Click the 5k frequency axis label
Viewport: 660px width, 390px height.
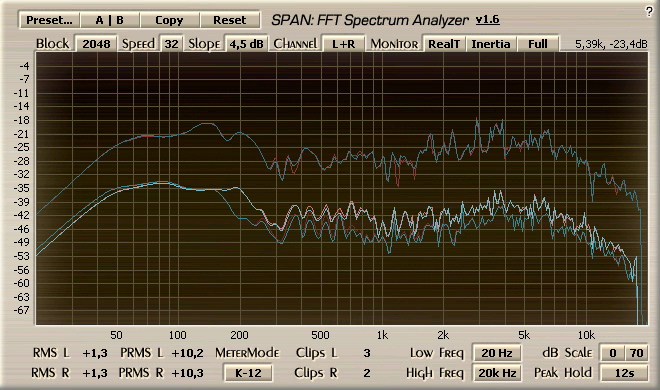pos(524,335)
